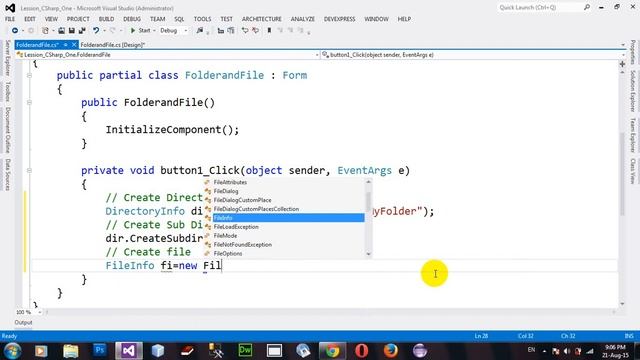Screen dimensions: 640x360
Task: Open the Toolbox side panel
Action: click(x=7, y=92)
